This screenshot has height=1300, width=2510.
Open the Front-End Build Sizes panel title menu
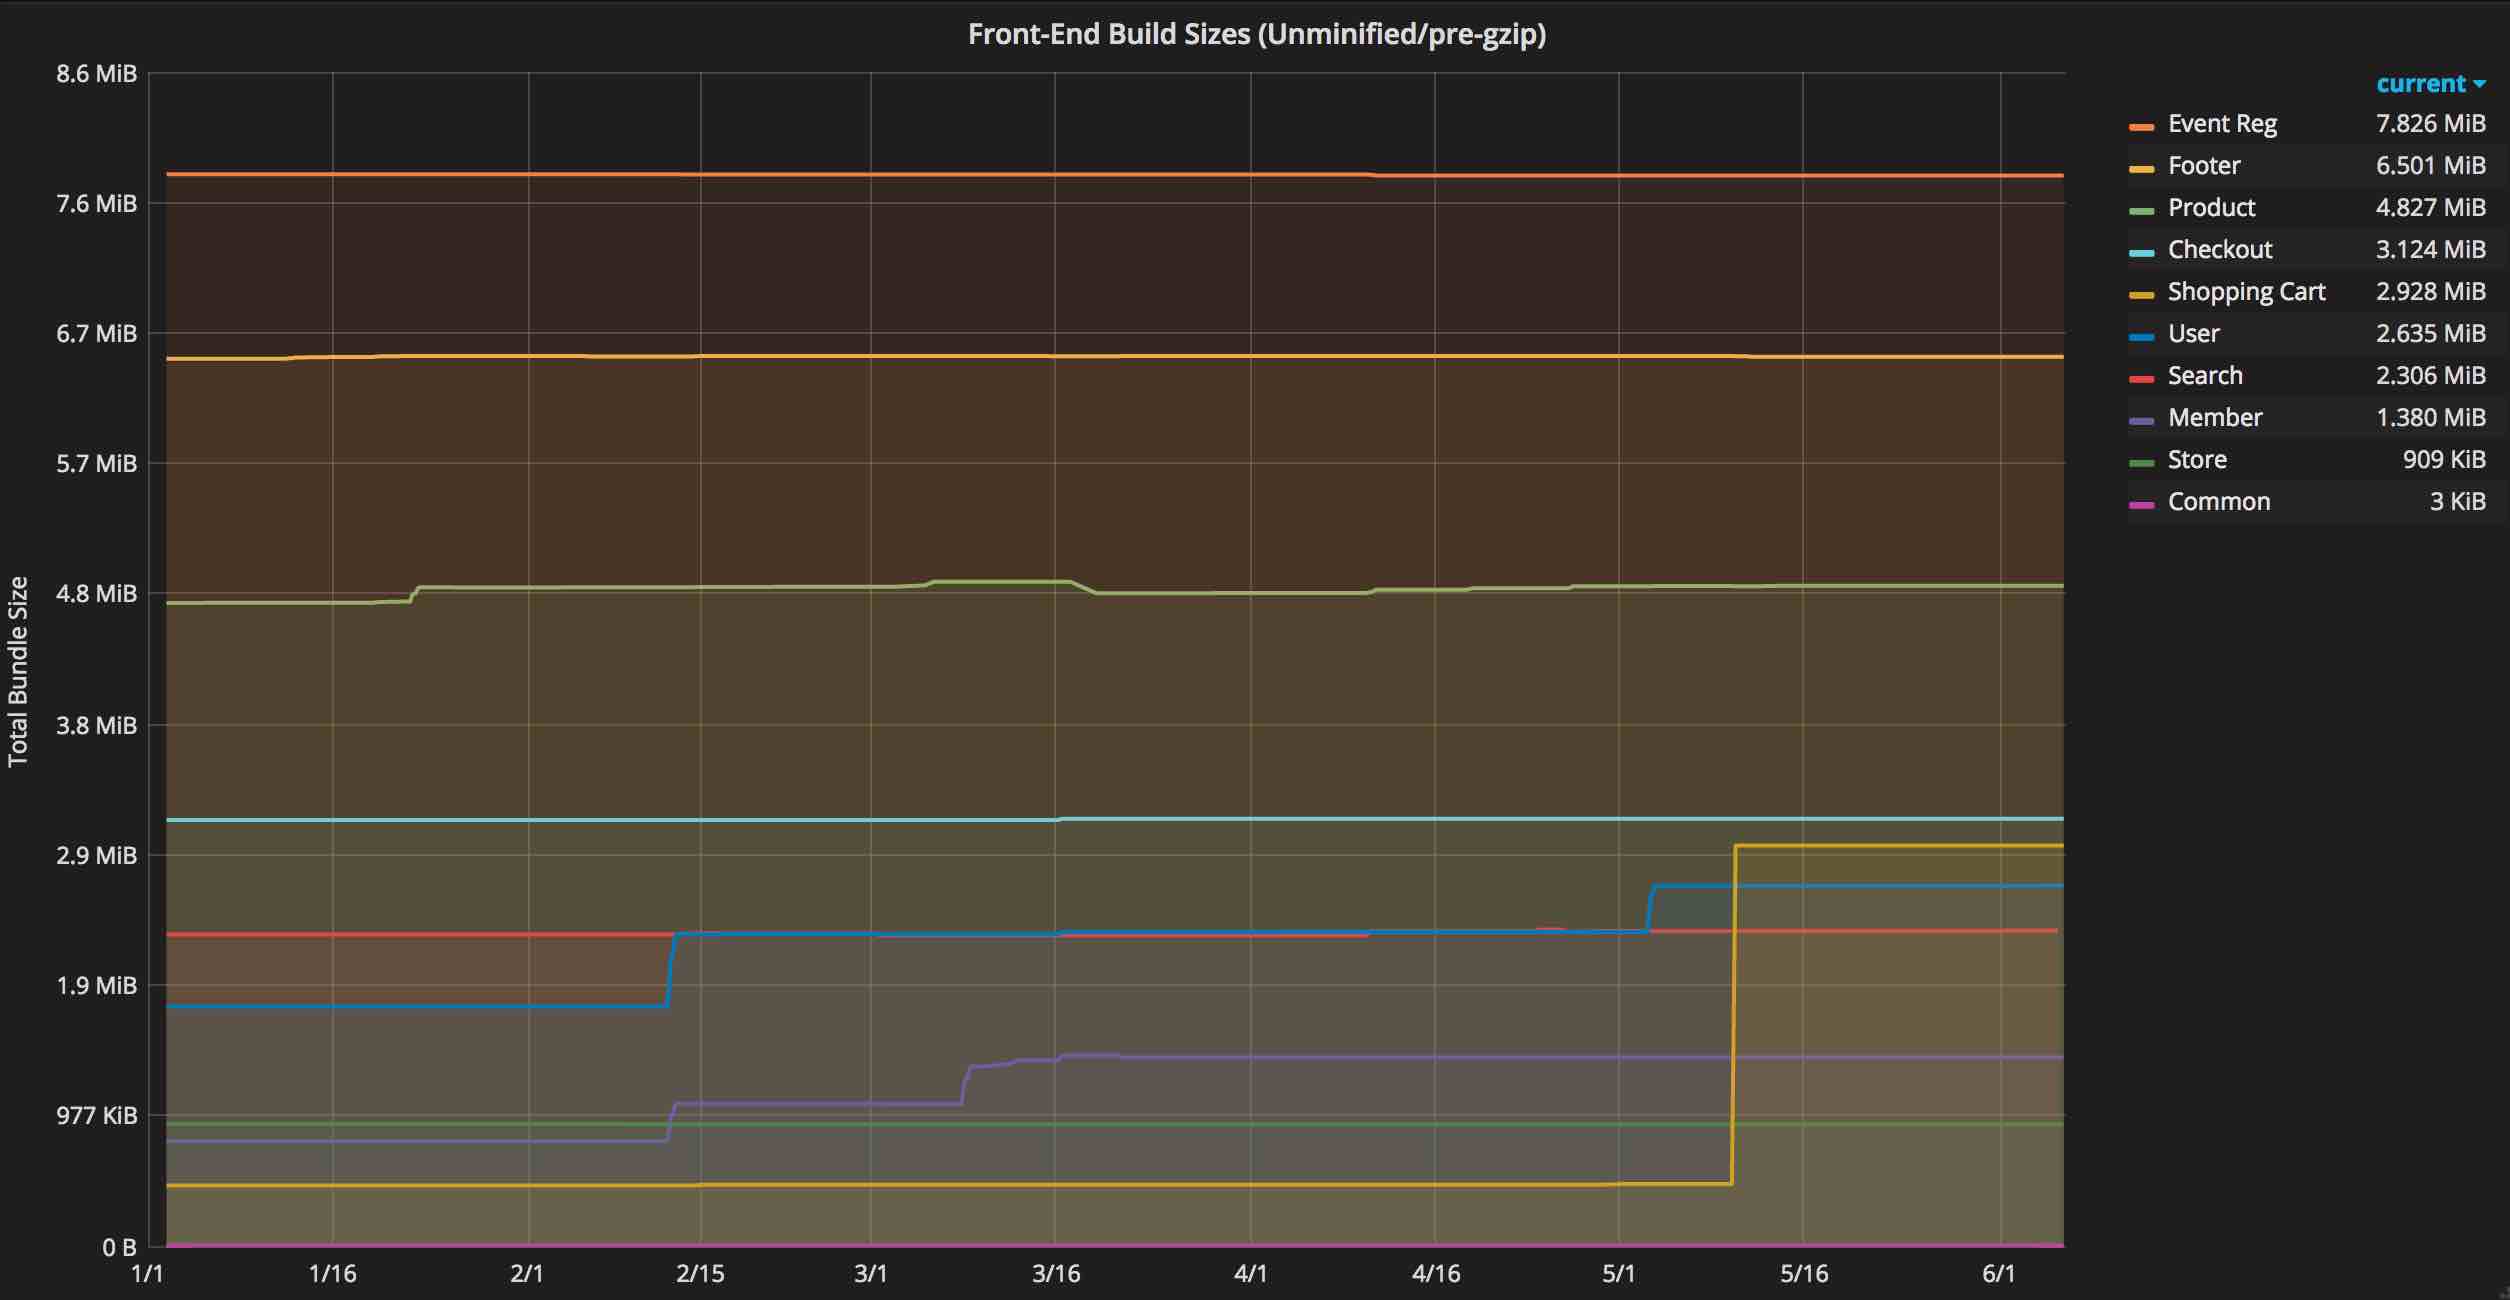click(1257, 35)
